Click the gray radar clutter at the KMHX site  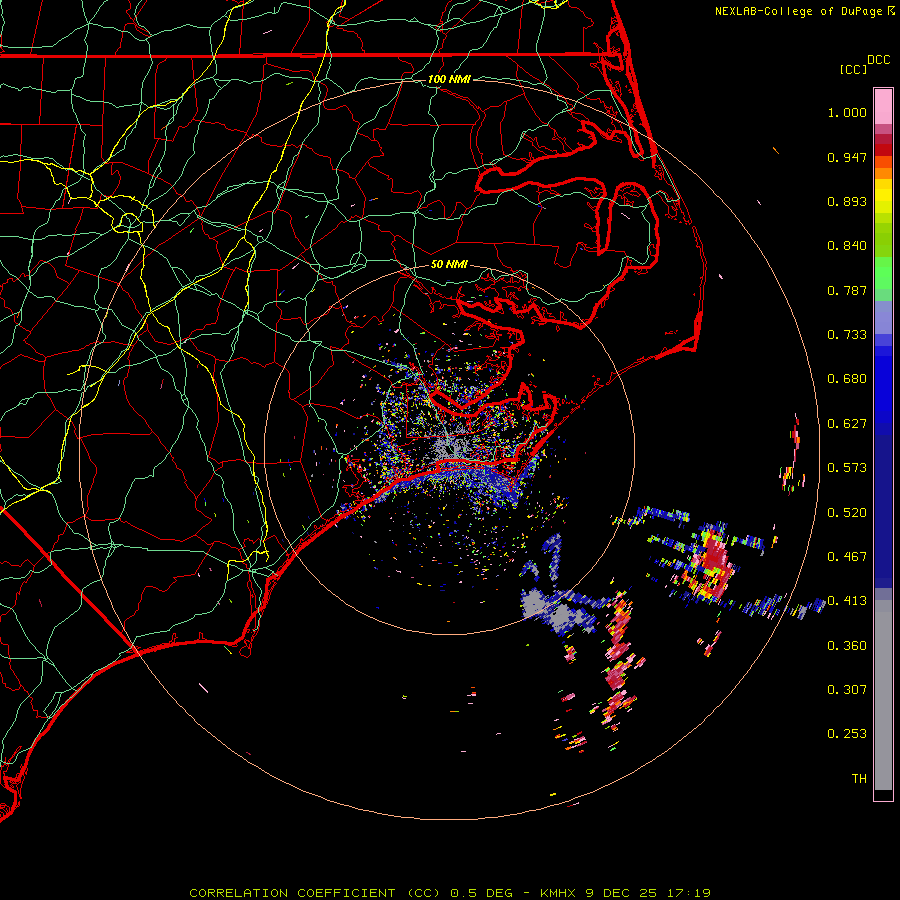coord(451,445)
